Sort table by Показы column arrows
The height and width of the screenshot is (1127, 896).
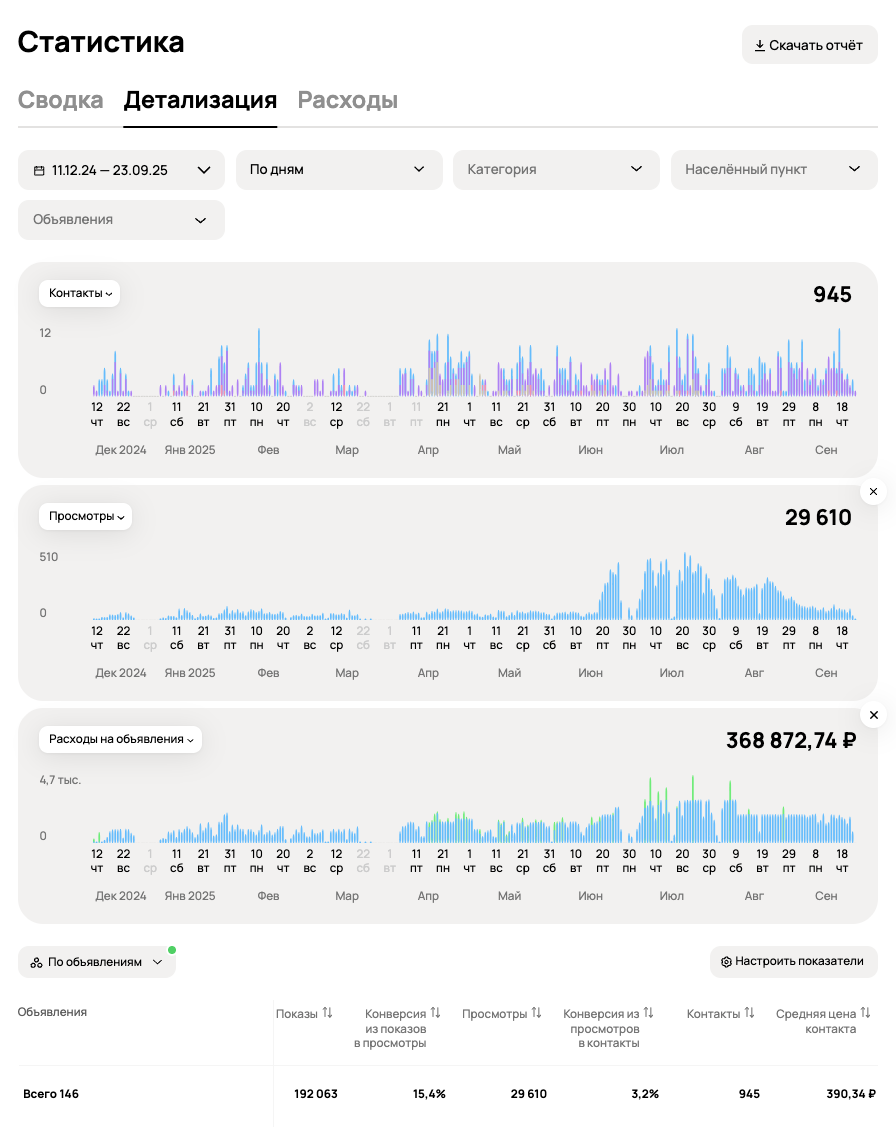coord(327,1014)
